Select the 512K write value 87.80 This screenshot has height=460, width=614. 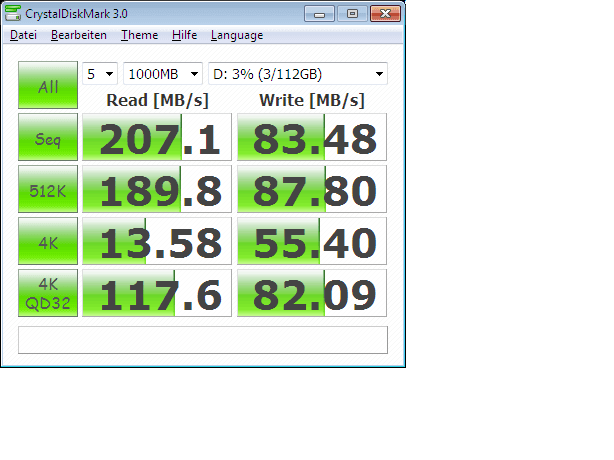312,189
